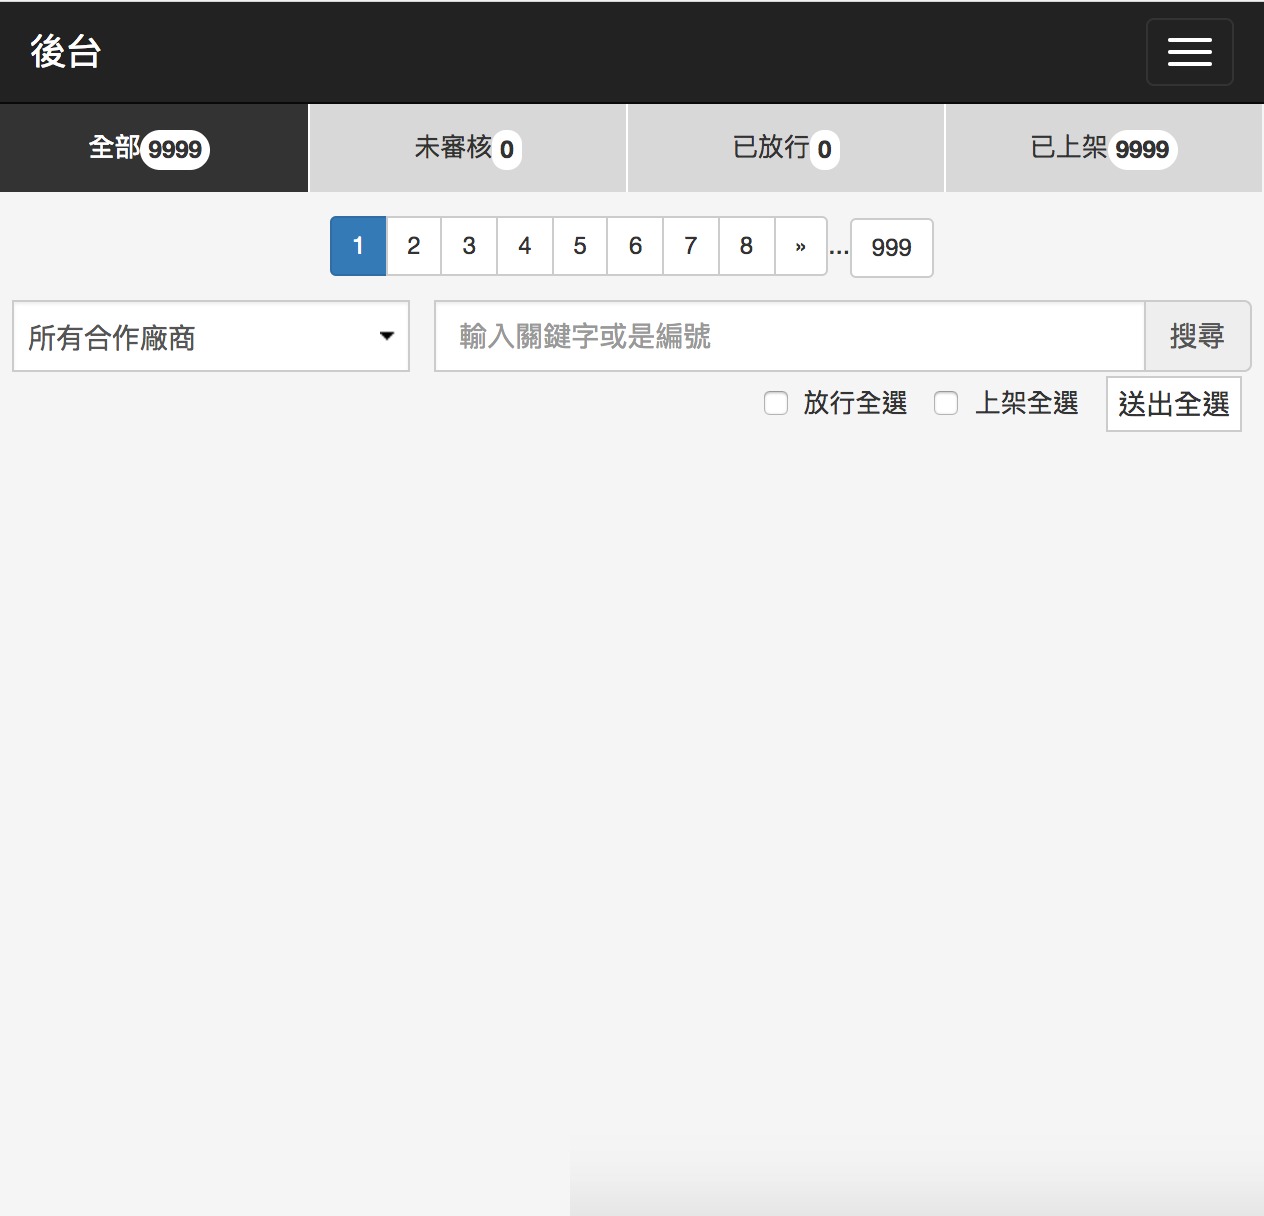
Task: Select page 7 in pagination
Action: [691, 246]
